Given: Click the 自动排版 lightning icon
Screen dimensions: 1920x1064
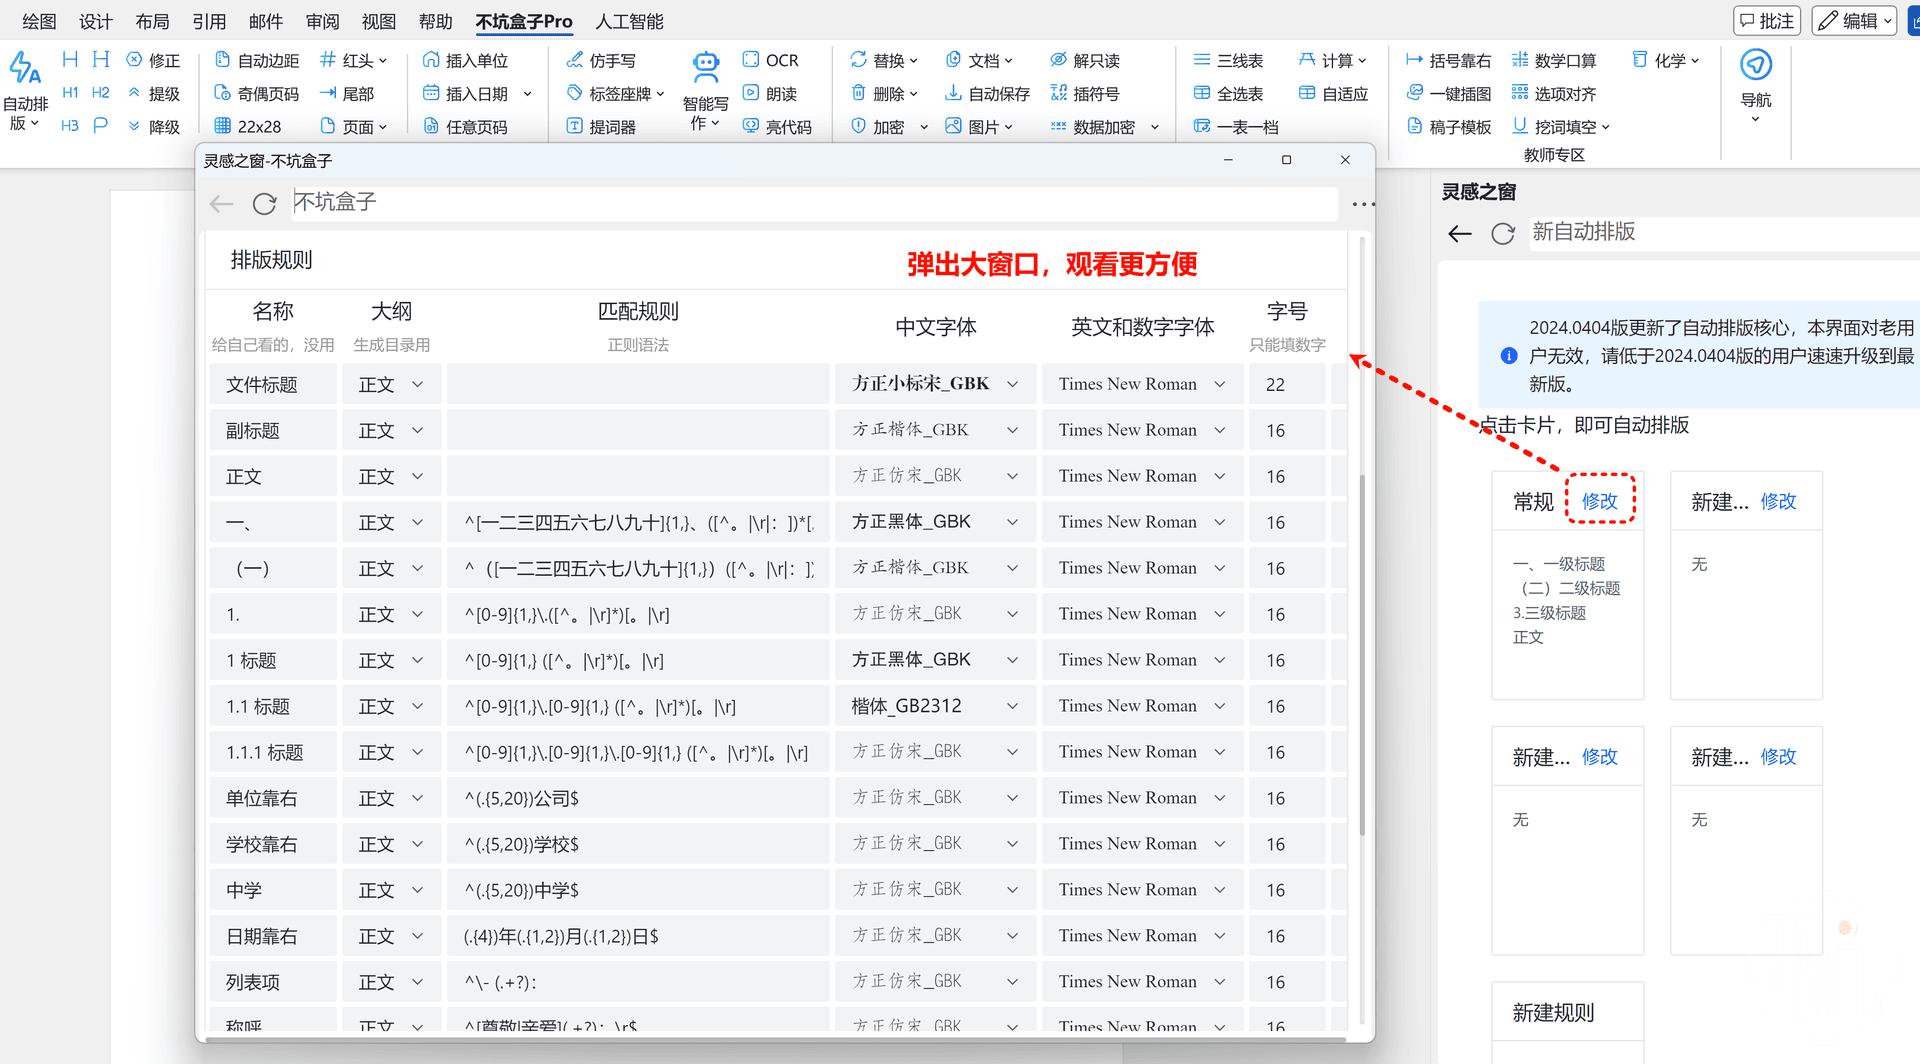Looking at the screenshot, I should point(25,69).
